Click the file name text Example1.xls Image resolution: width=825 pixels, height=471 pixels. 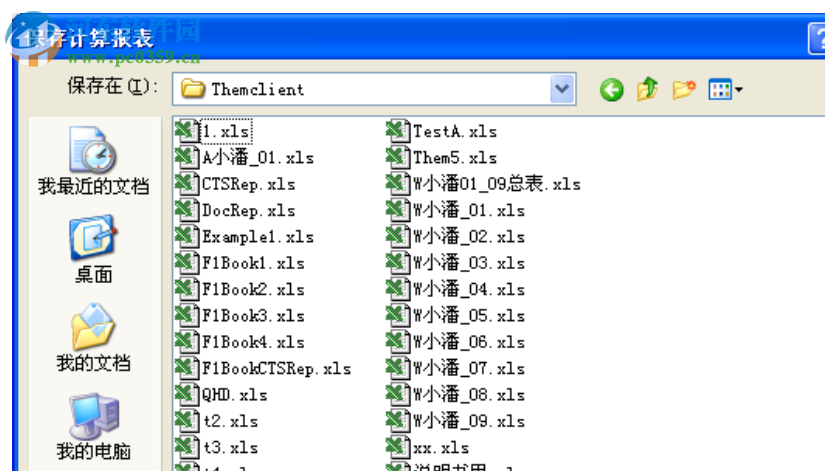pos(258,237)
